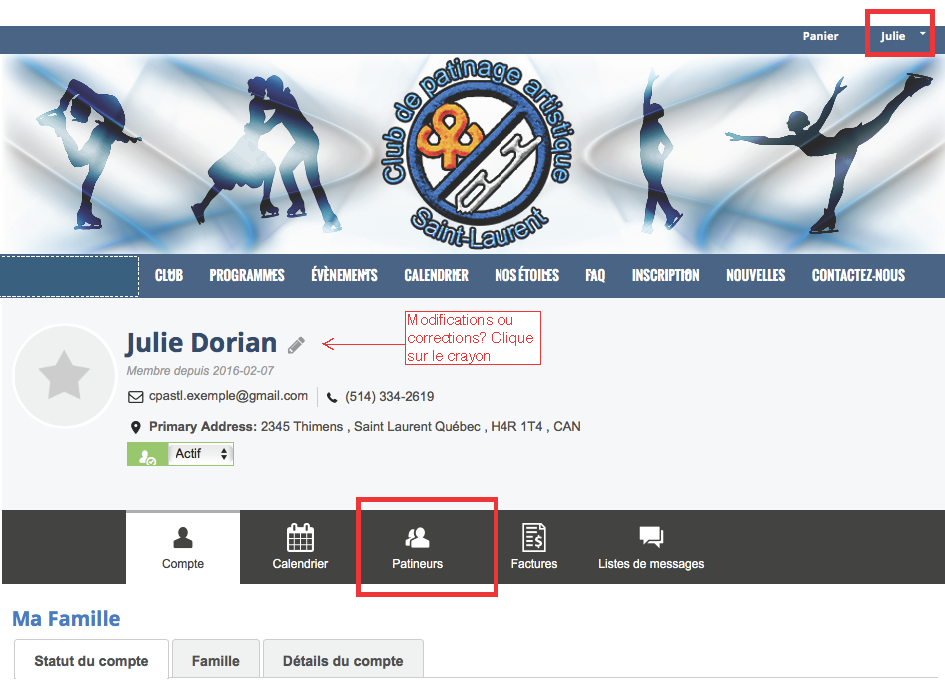Select the Compte tab

coord(183,547)
